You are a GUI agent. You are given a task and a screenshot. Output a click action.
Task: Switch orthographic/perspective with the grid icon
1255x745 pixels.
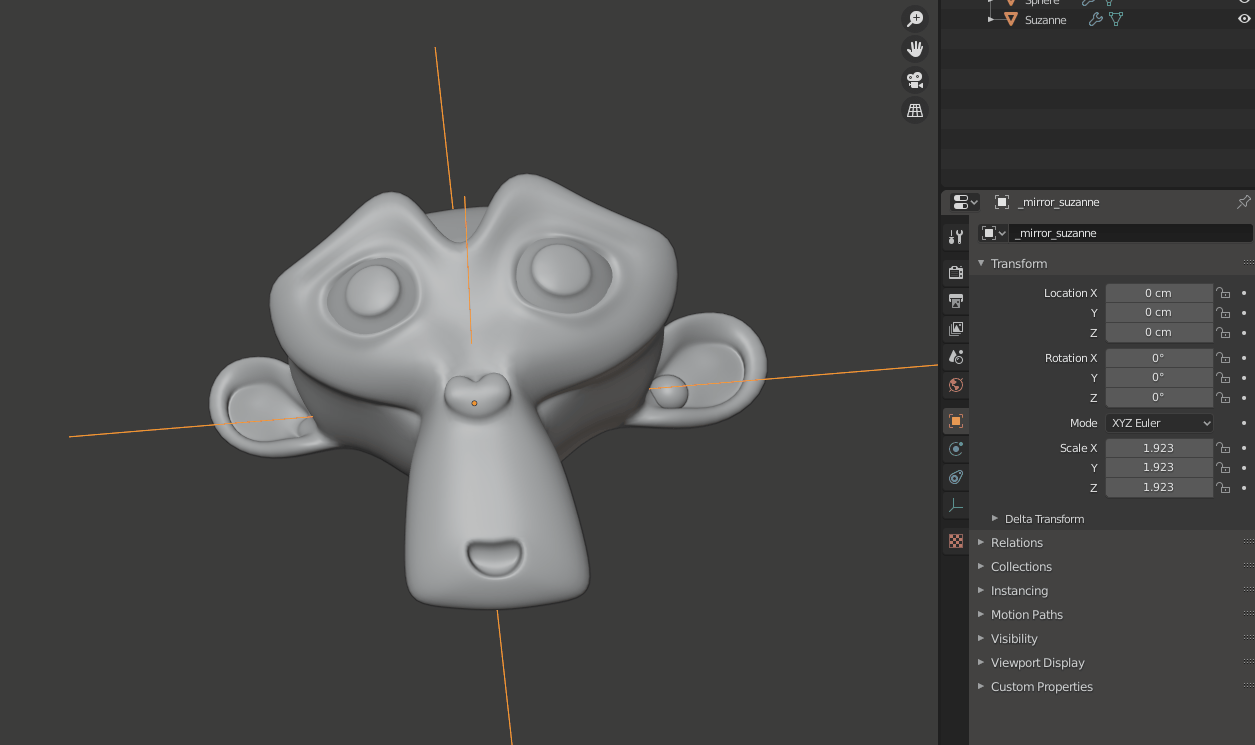click(x=914, y=111)
